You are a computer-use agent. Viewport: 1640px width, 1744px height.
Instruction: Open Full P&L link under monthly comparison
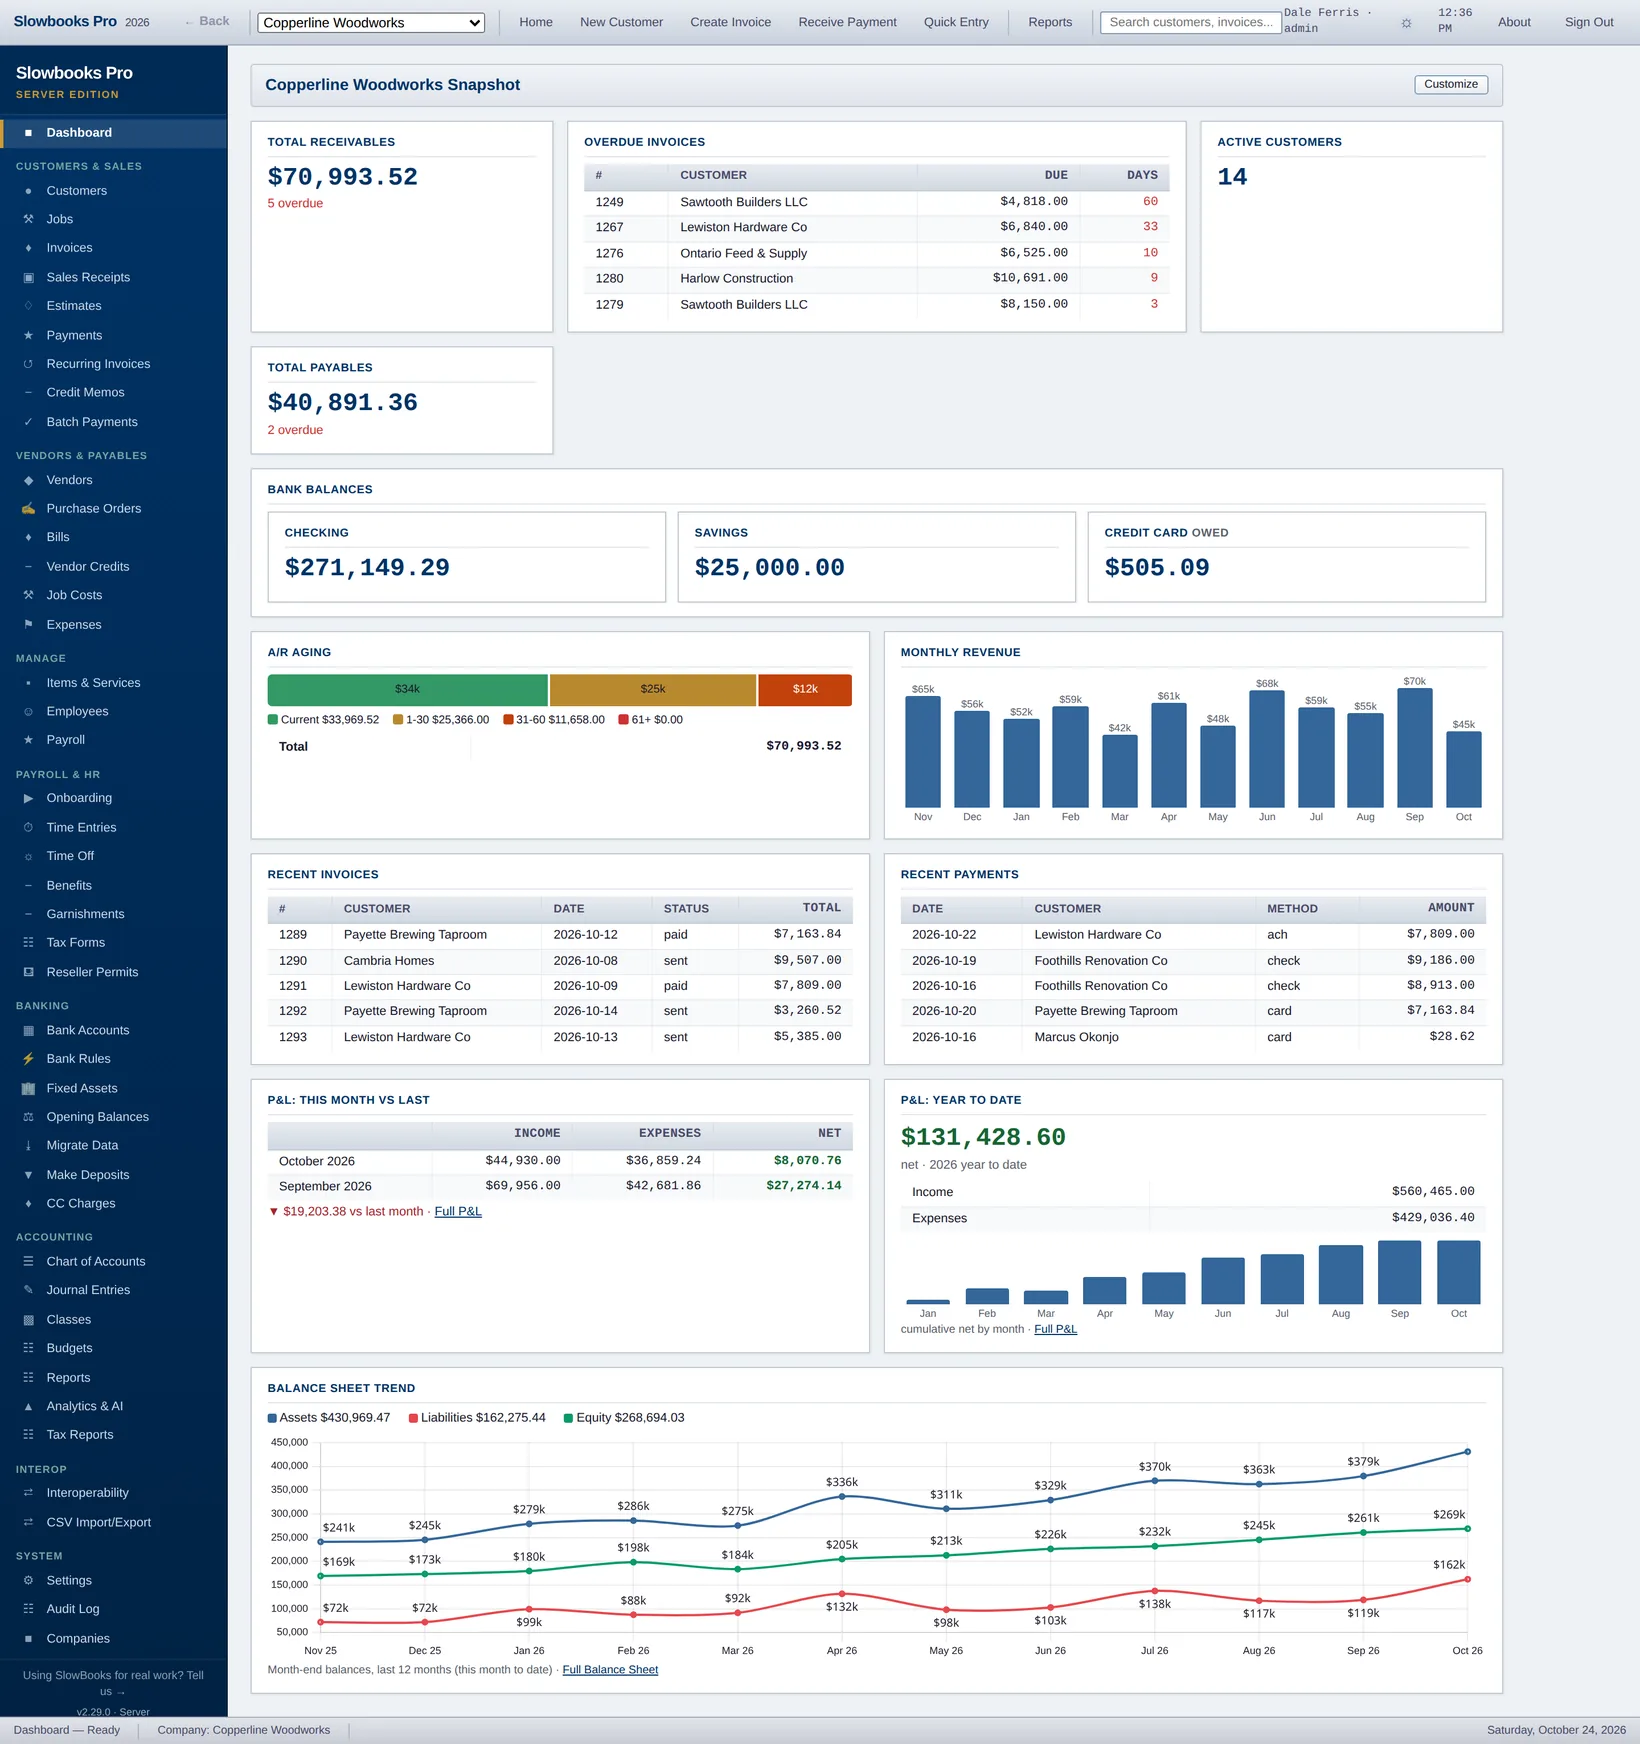(458, 1211)
